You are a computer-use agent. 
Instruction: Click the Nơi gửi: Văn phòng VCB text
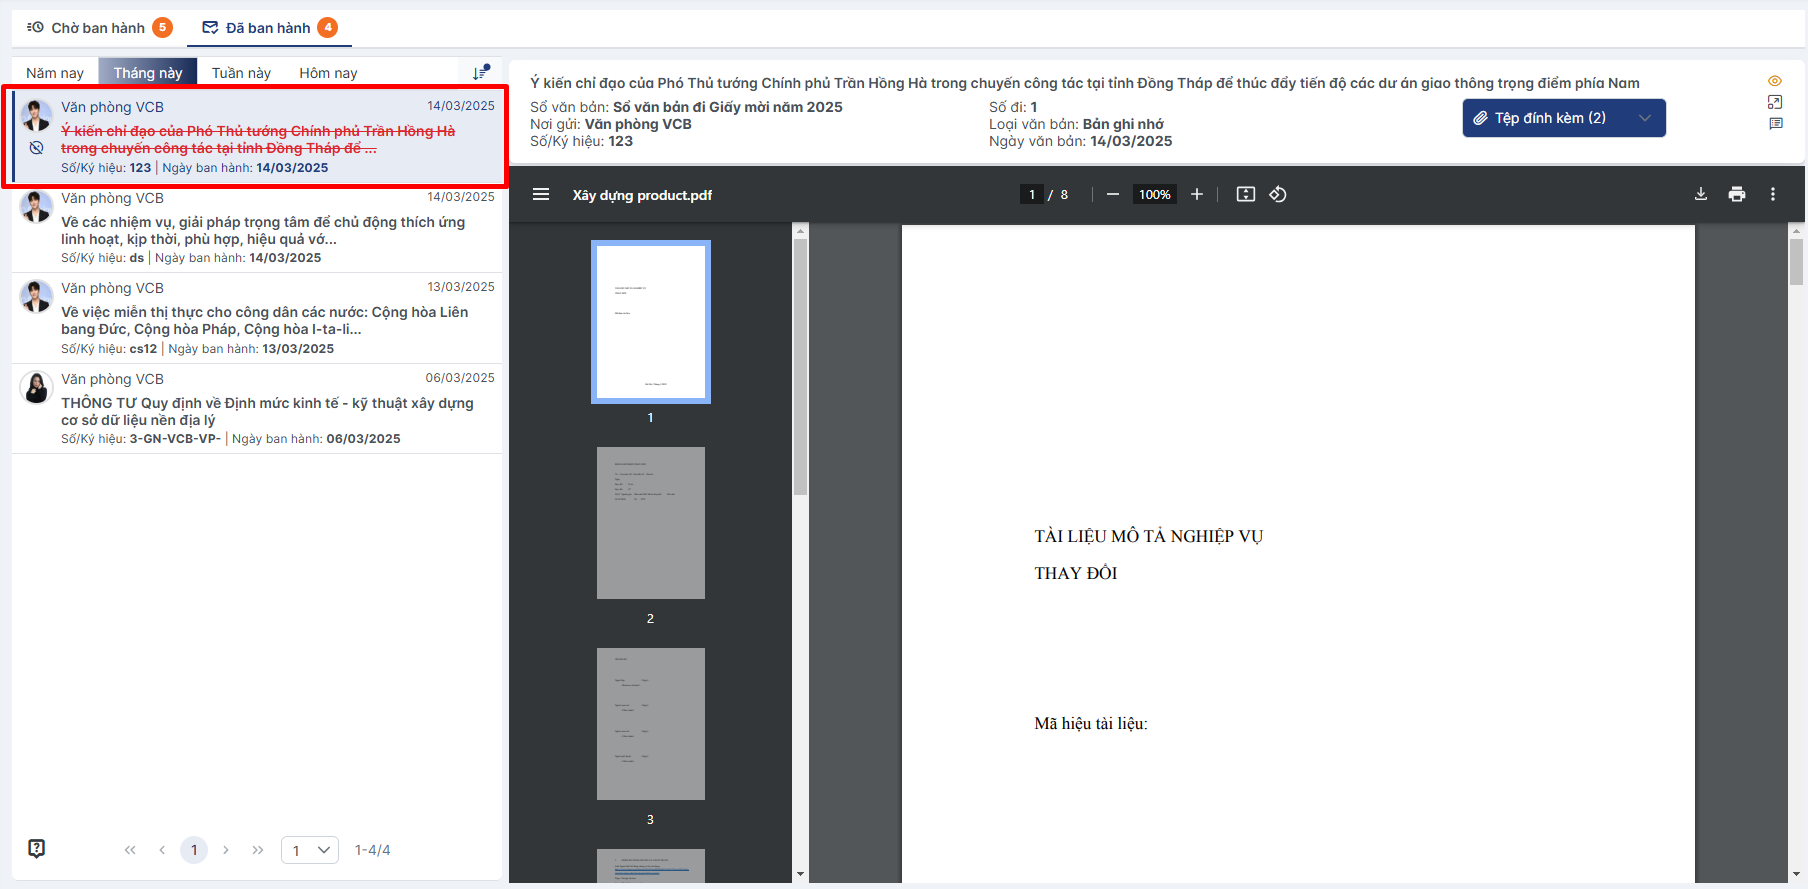tap(611, 124)
